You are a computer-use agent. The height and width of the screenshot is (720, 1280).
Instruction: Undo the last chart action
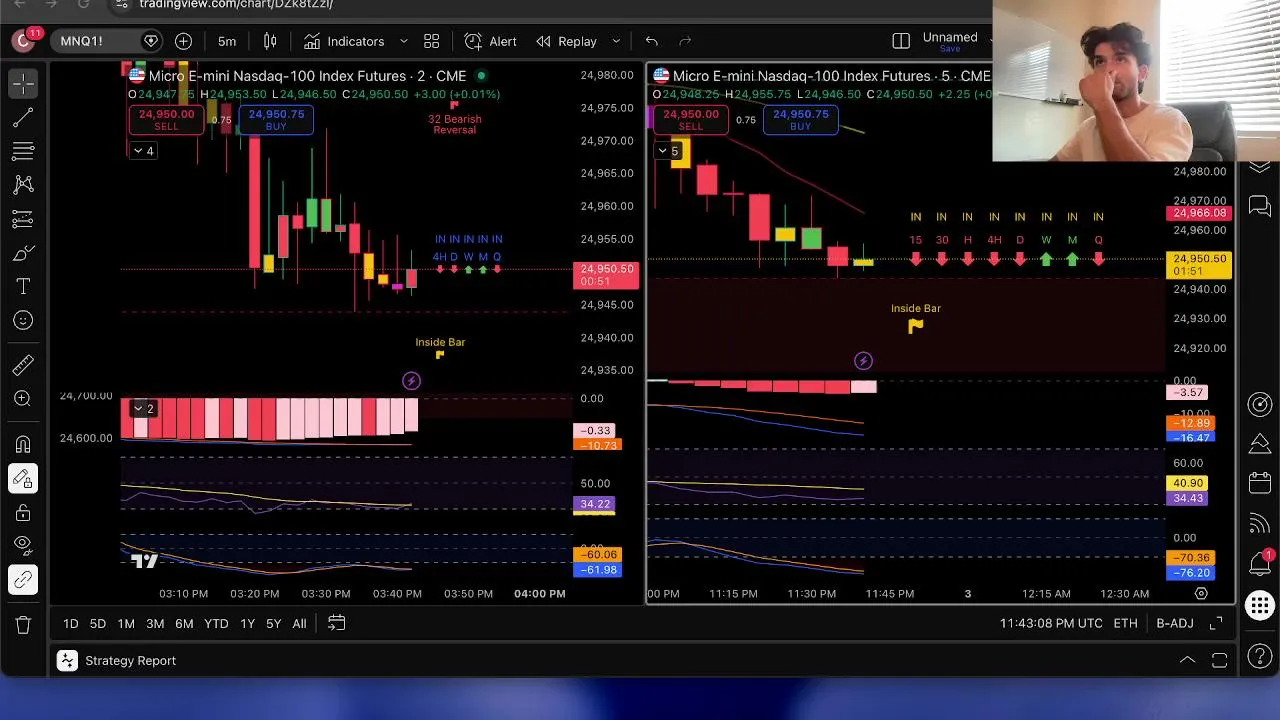tap(652, 41)
